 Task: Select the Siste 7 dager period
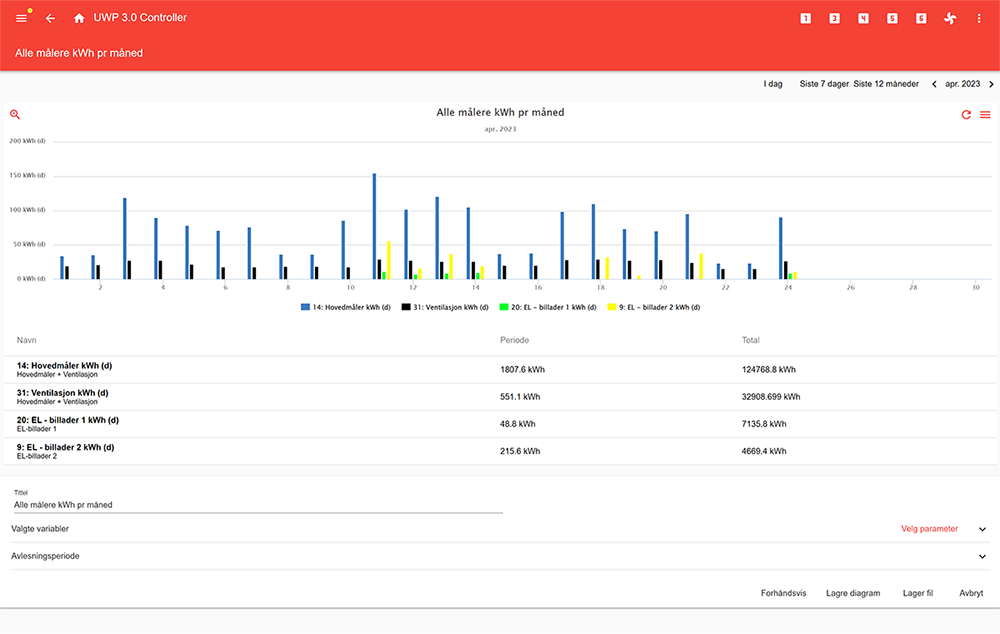click(824, 85)
